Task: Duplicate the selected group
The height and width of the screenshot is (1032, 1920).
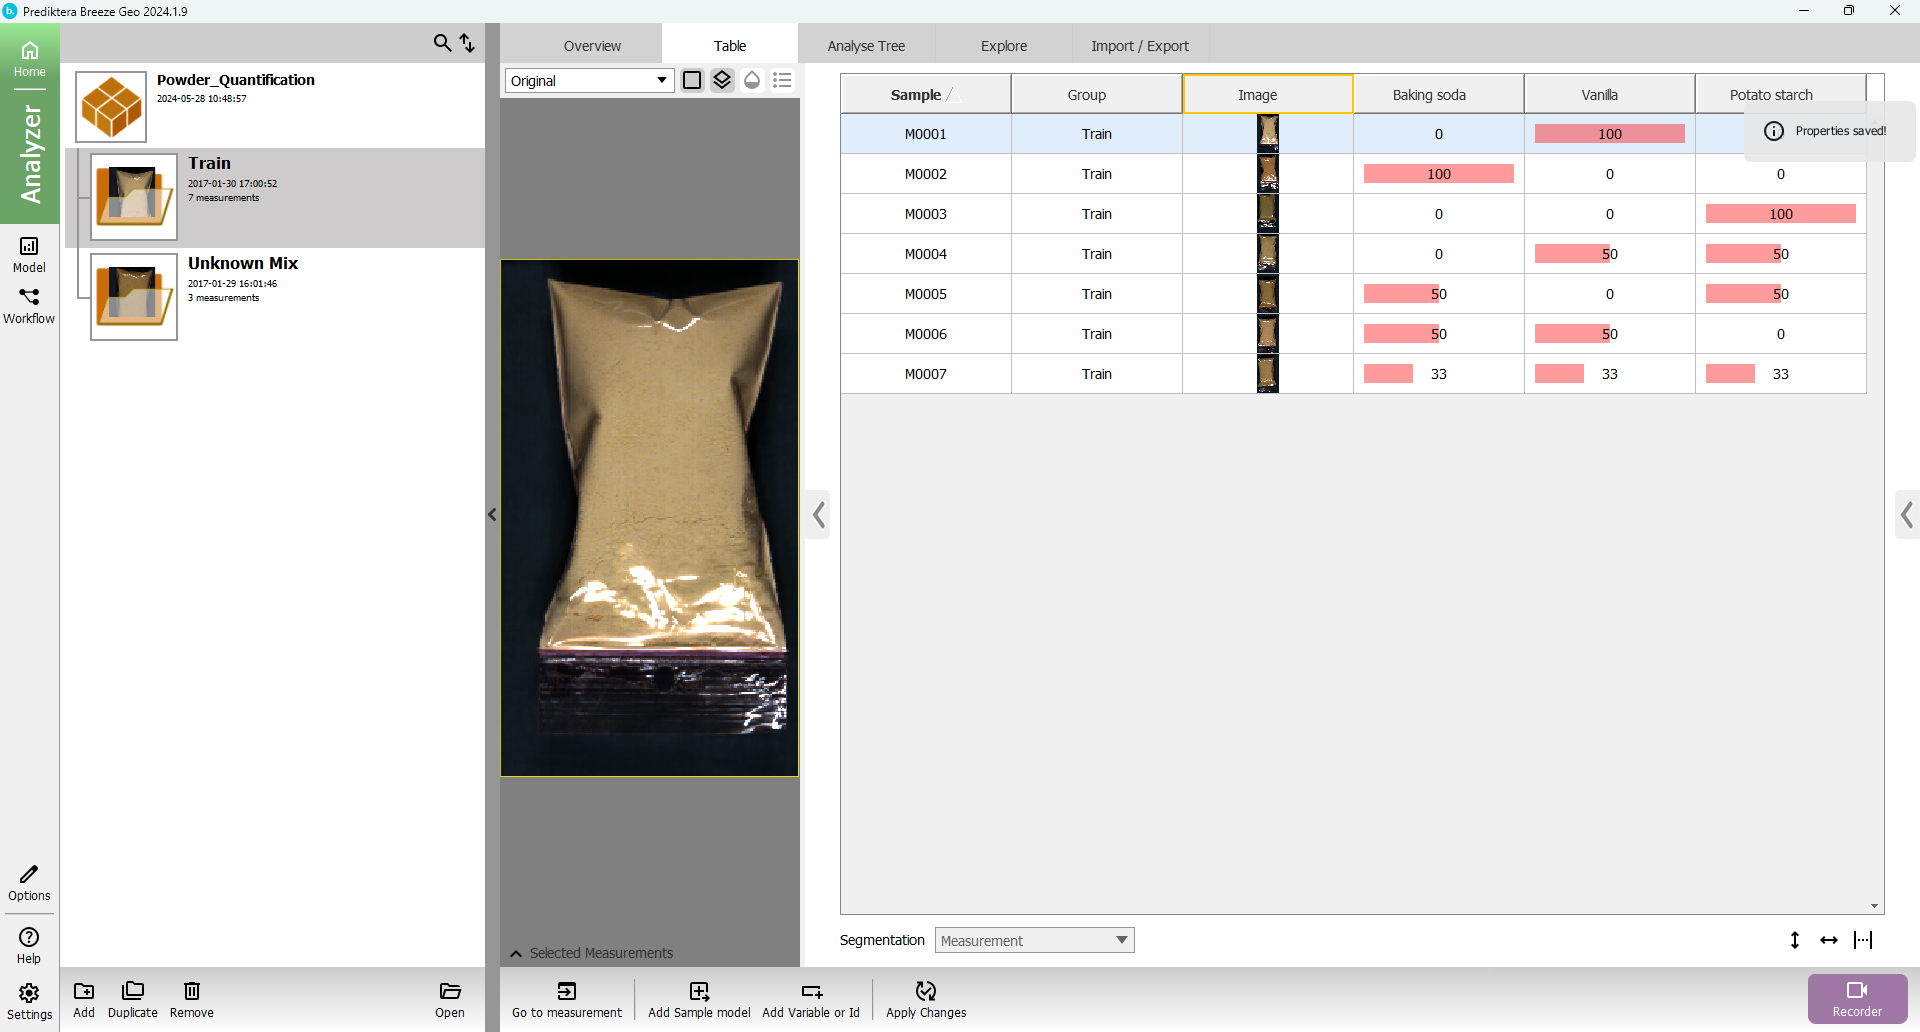Action: (133, 998)
